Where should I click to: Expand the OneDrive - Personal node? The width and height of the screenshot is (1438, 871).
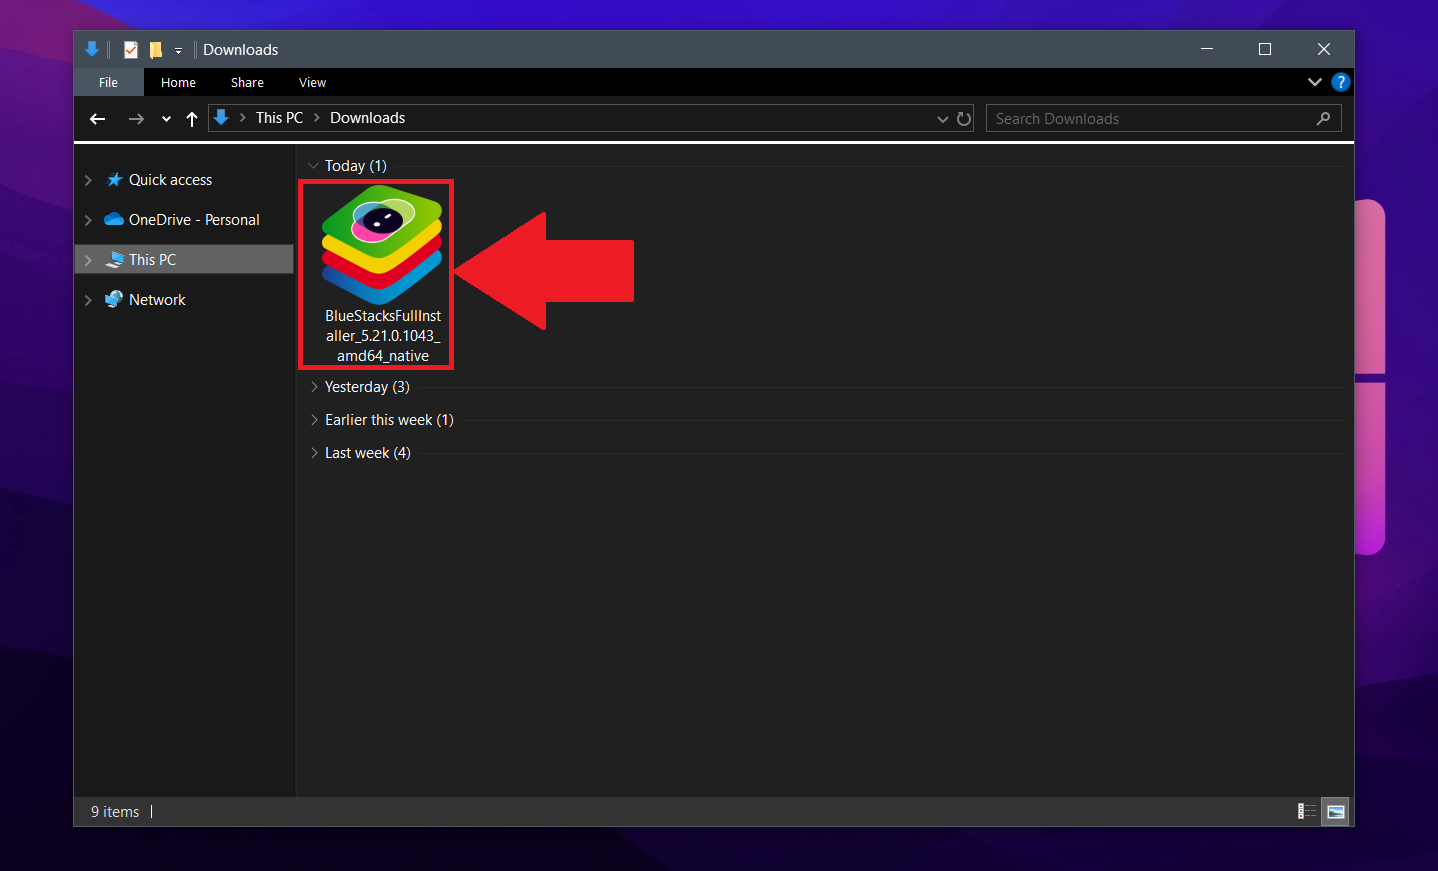click(88, 220)
